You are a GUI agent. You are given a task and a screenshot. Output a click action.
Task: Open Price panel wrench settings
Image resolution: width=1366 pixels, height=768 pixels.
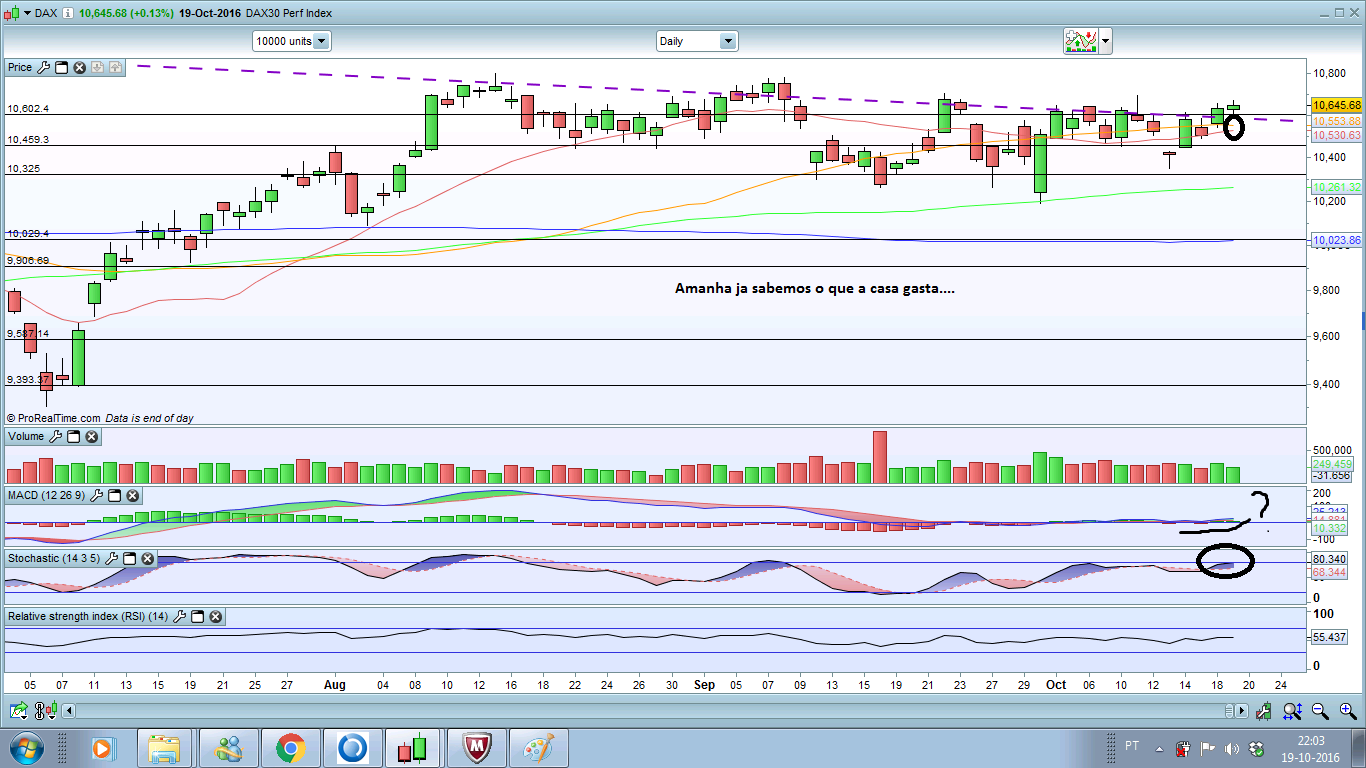pyautogui.click(x=43, y=67)
